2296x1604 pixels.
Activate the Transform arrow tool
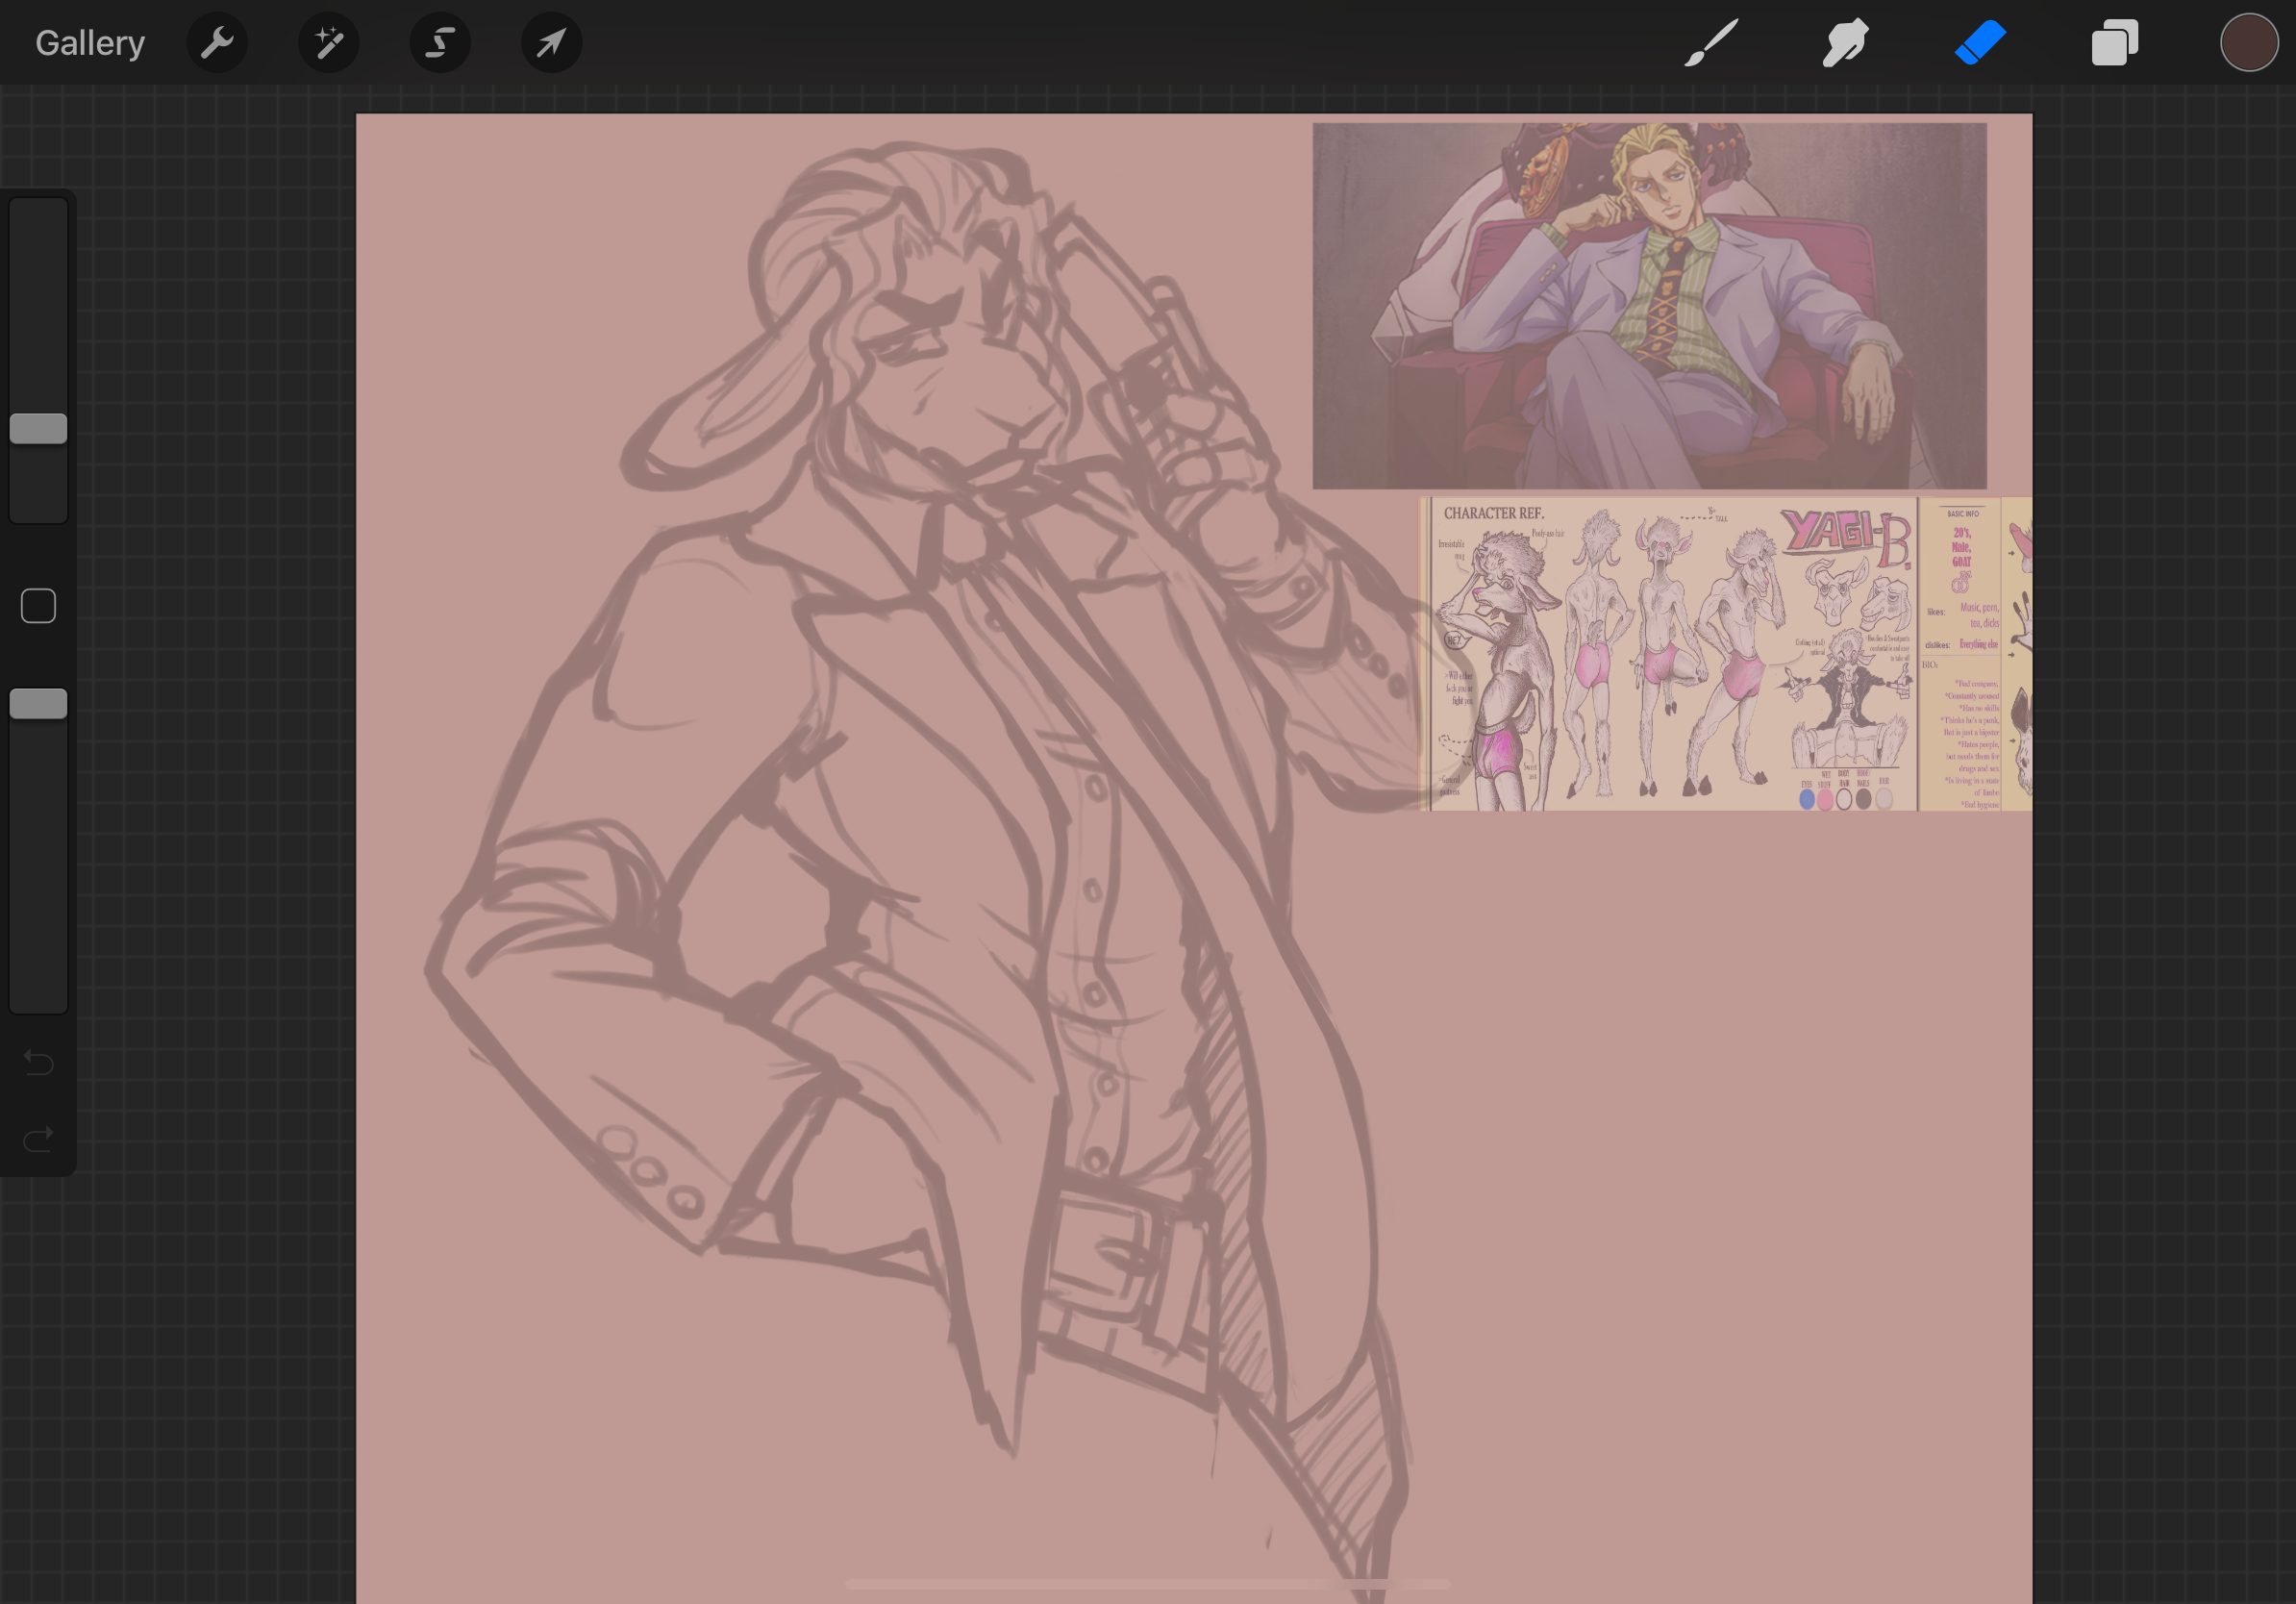551,43
